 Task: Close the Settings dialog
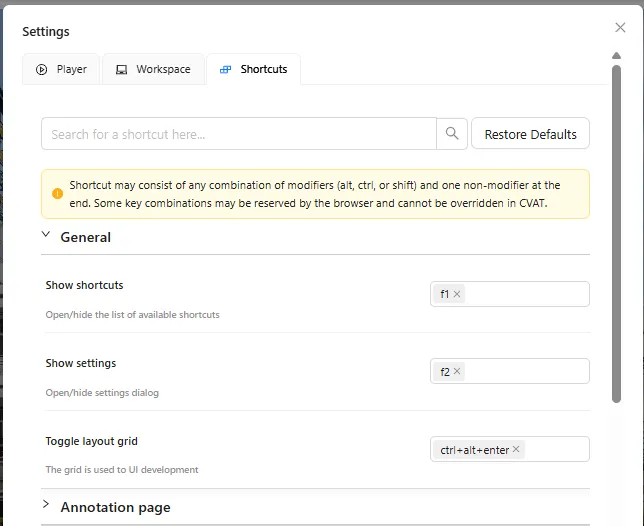620,28
